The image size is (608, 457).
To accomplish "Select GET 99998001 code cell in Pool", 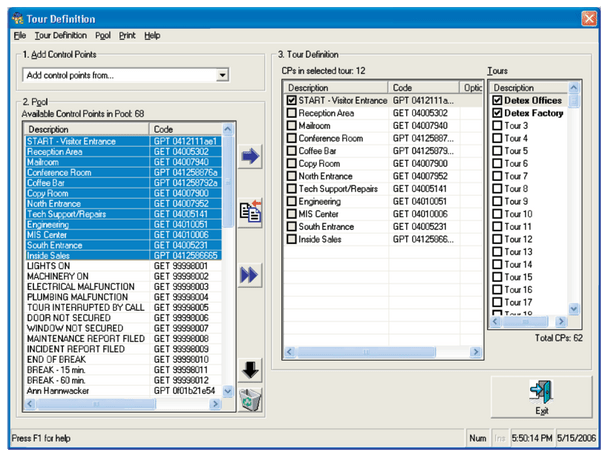I will coord(181,266).
